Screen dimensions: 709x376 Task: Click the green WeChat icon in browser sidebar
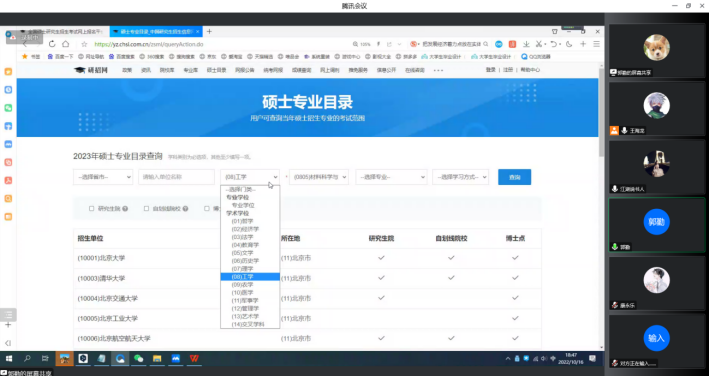tap(8, 108)
